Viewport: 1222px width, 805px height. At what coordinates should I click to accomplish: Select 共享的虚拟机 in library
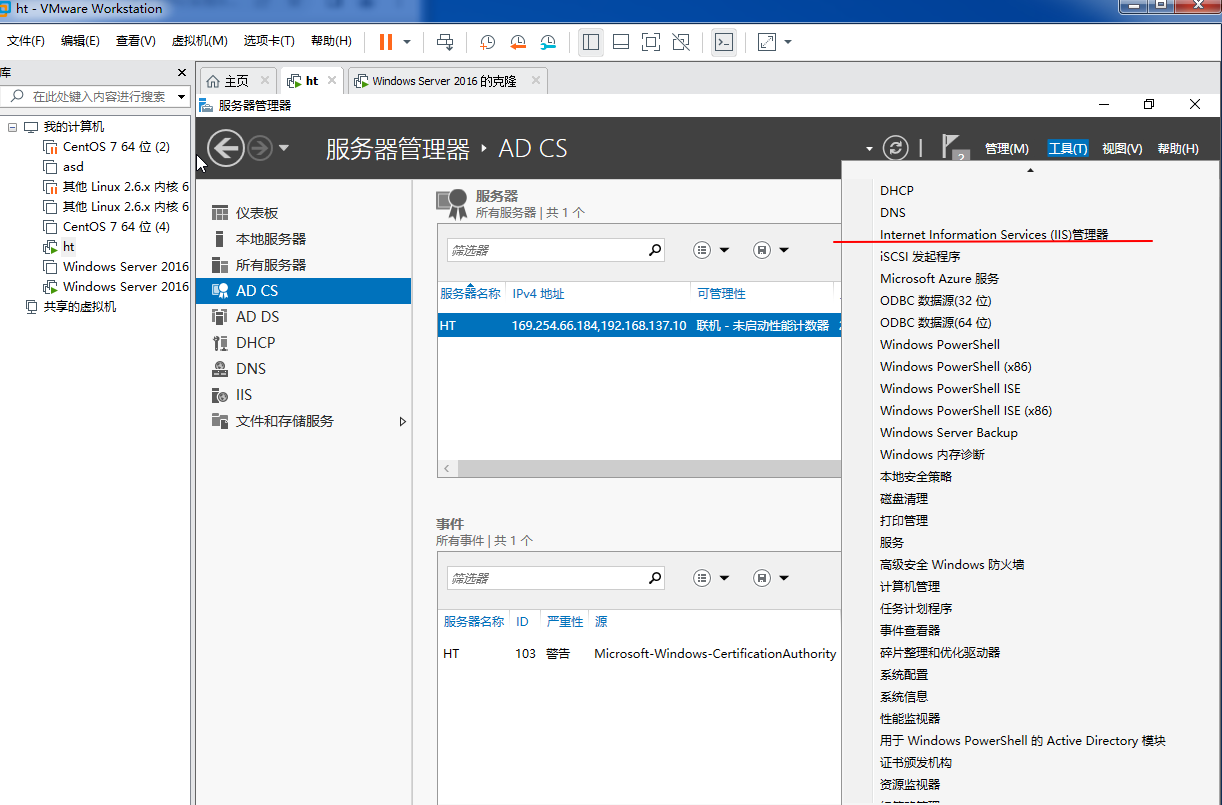coord(79,307)
